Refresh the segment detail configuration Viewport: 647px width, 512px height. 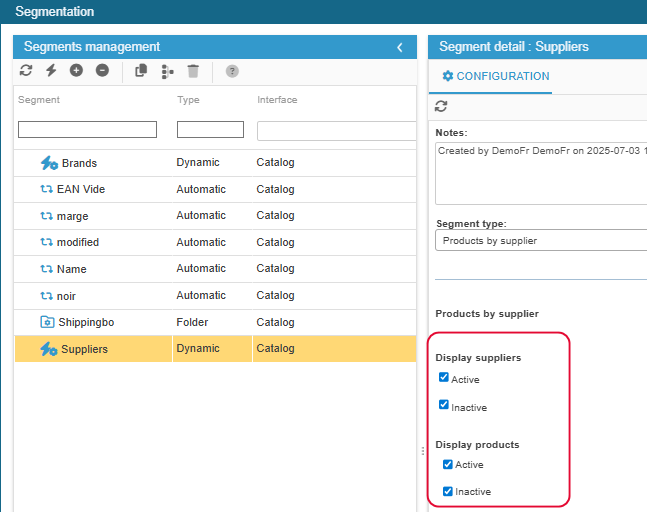coord(441,106)
